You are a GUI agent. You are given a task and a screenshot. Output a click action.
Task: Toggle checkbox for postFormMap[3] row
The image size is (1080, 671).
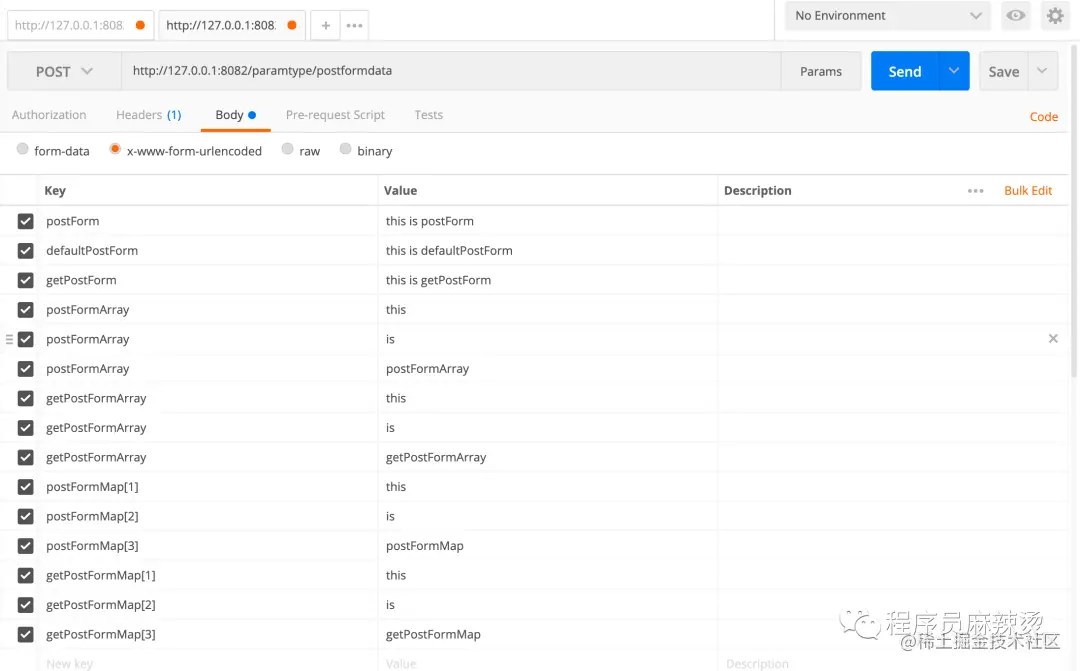pos(25,546)
